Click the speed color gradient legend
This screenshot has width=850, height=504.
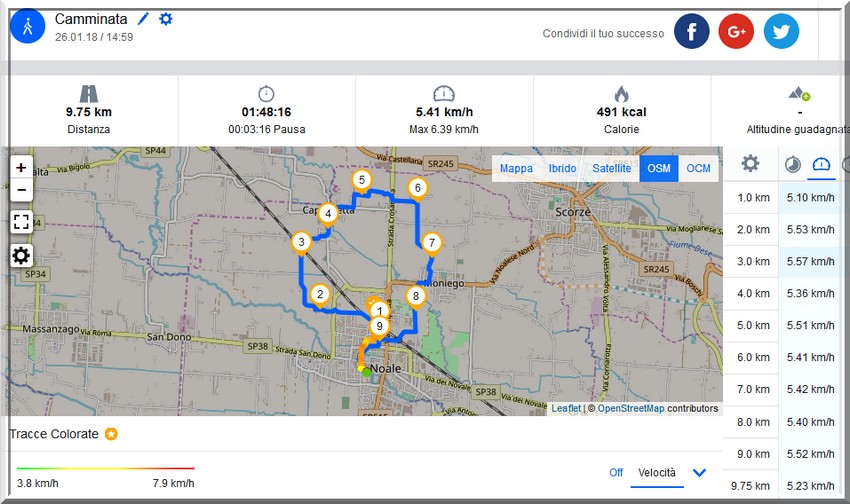click(106, 468)
